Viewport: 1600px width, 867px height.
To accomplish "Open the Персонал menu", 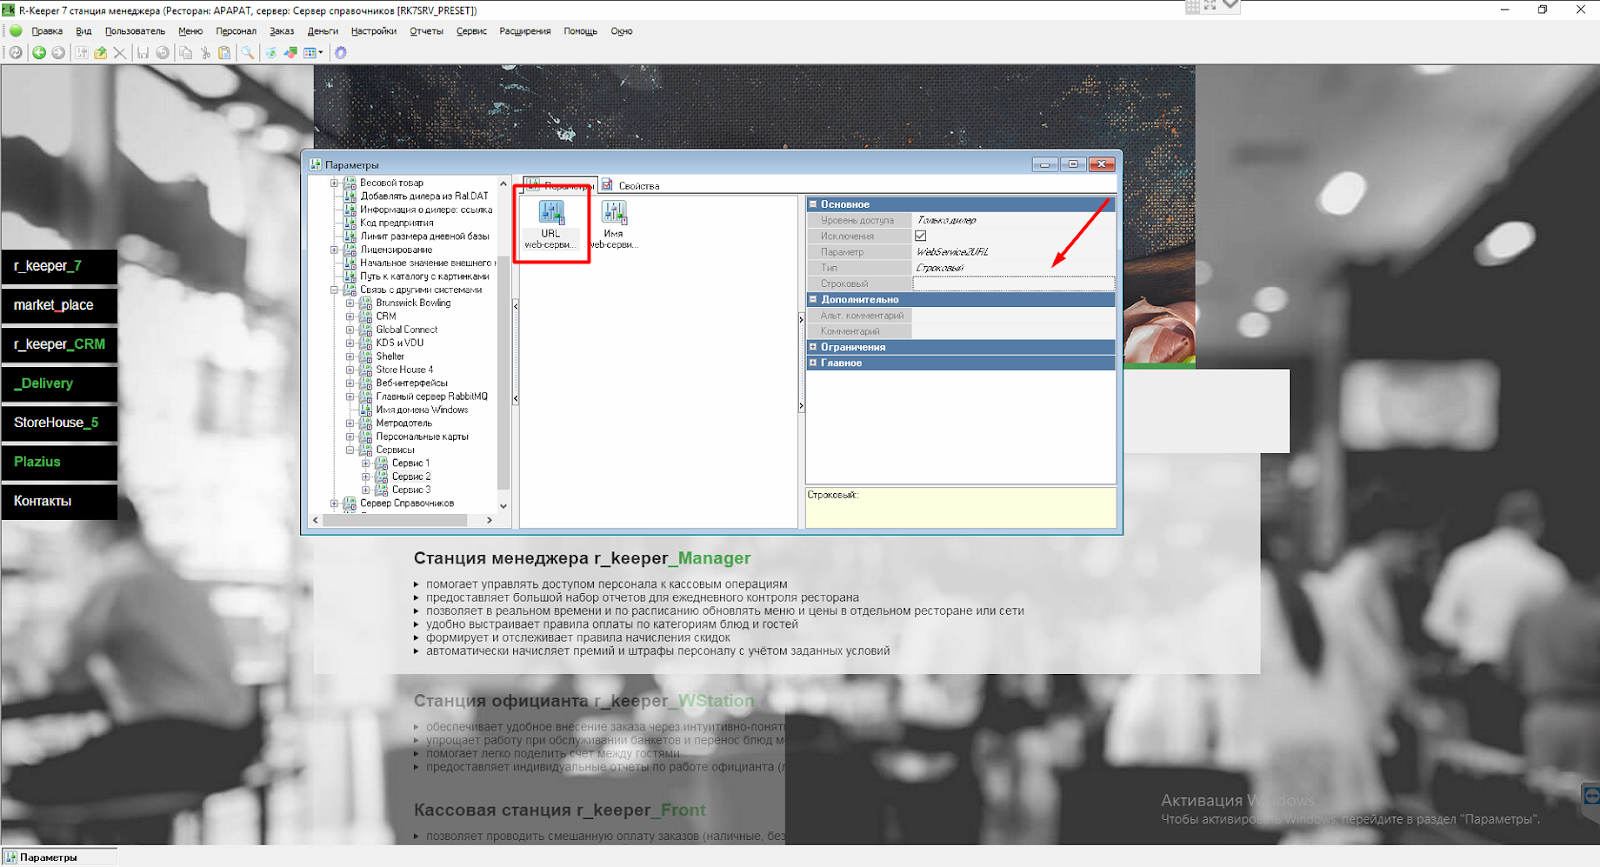I will pyautogui.click(x=236, y=31).
